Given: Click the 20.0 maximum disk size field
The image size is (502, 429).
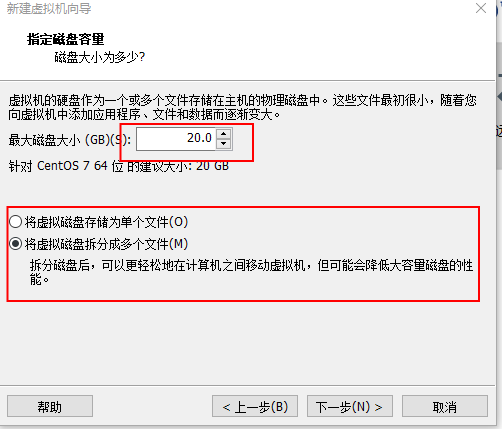Looking at the screenshot, I should coord(176,139).
